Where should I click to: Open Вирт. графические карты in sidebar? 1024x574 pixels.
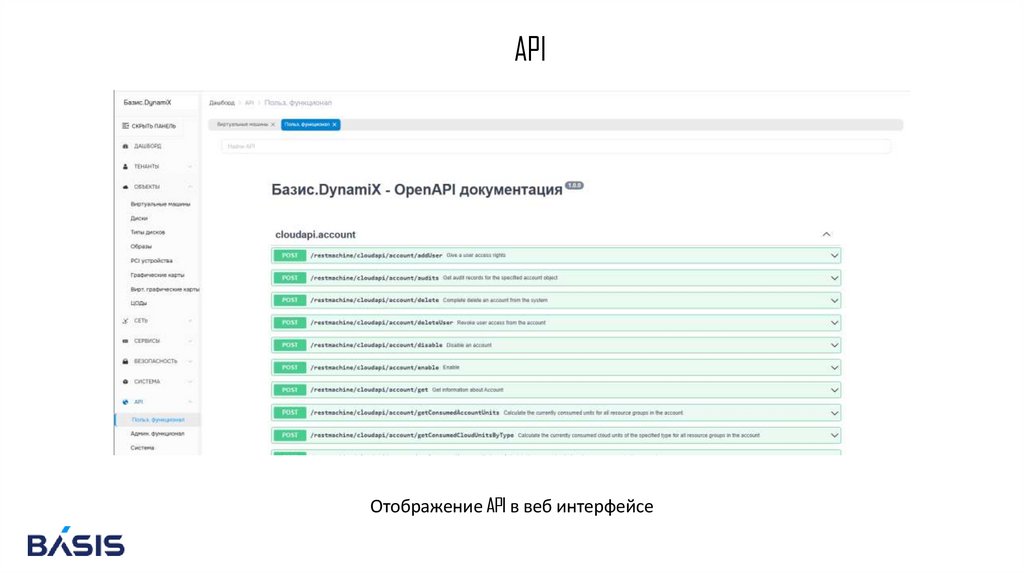tap(165, 289)
